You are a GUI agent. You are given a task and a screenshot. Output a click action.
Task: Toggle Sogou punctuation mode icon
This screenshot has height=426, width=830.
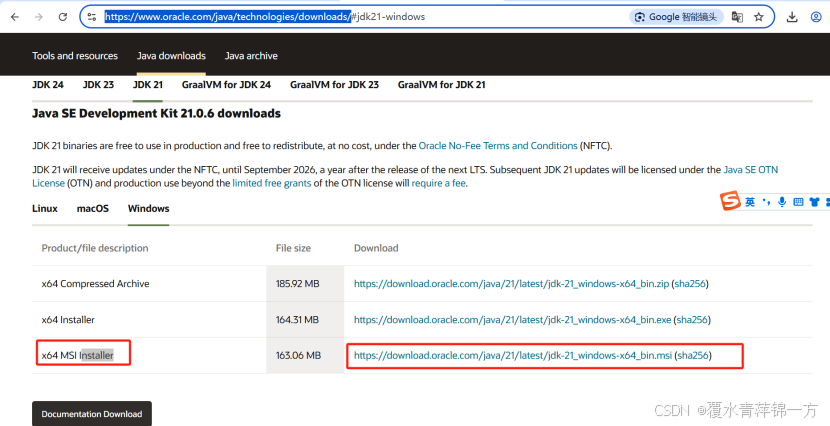(x=766, y=202)
